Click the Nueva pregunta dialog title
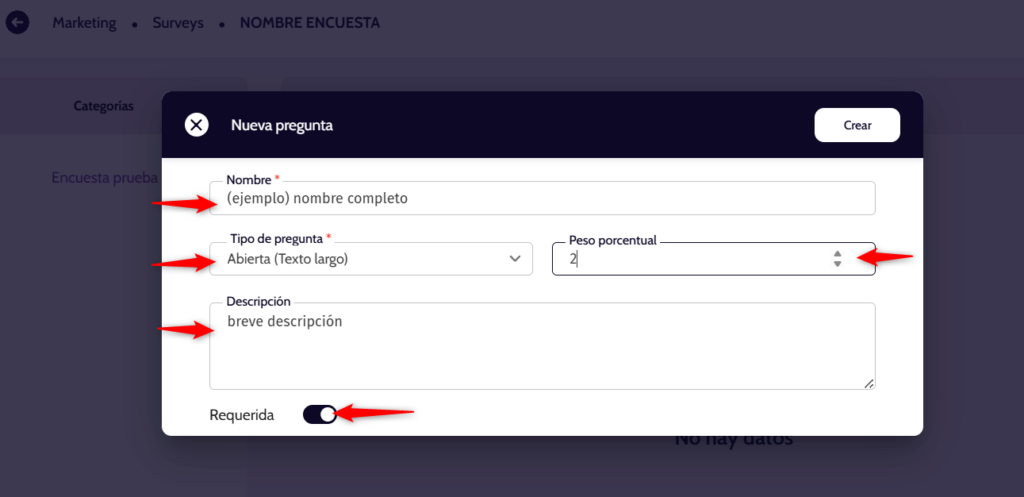Image resolution: width=1024 pixels, height=497 pixels. tap(282, 126)
